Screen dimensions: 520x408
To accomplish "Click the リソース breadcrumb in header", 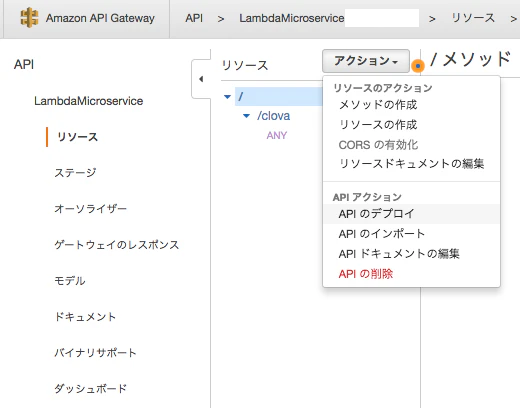I will pyautogui.click(x=473, y=18).
